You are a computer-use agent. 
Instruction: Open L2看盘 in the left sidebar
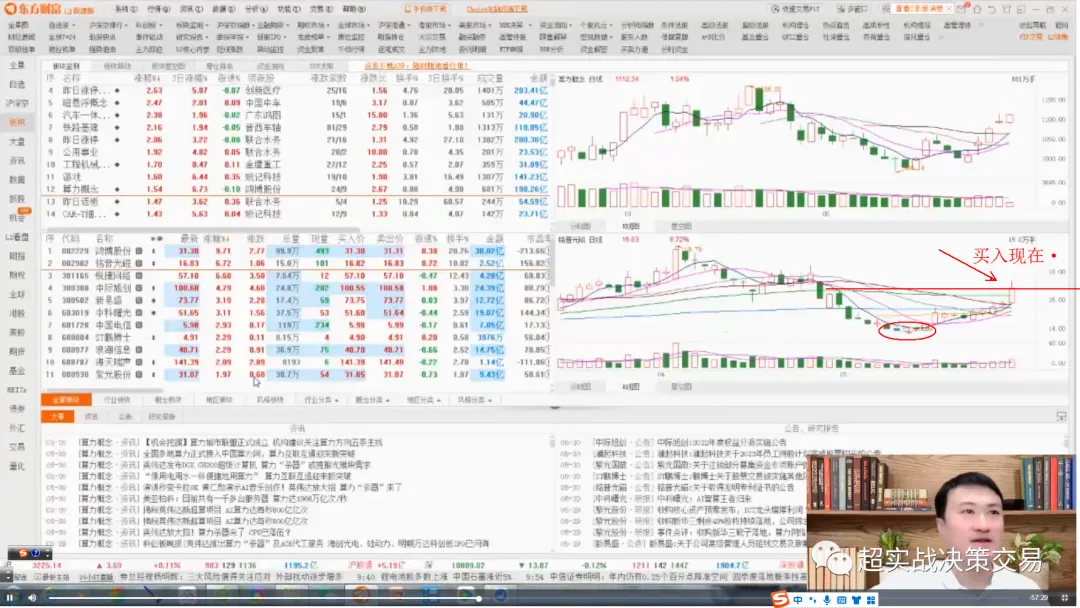coord(17,237)
